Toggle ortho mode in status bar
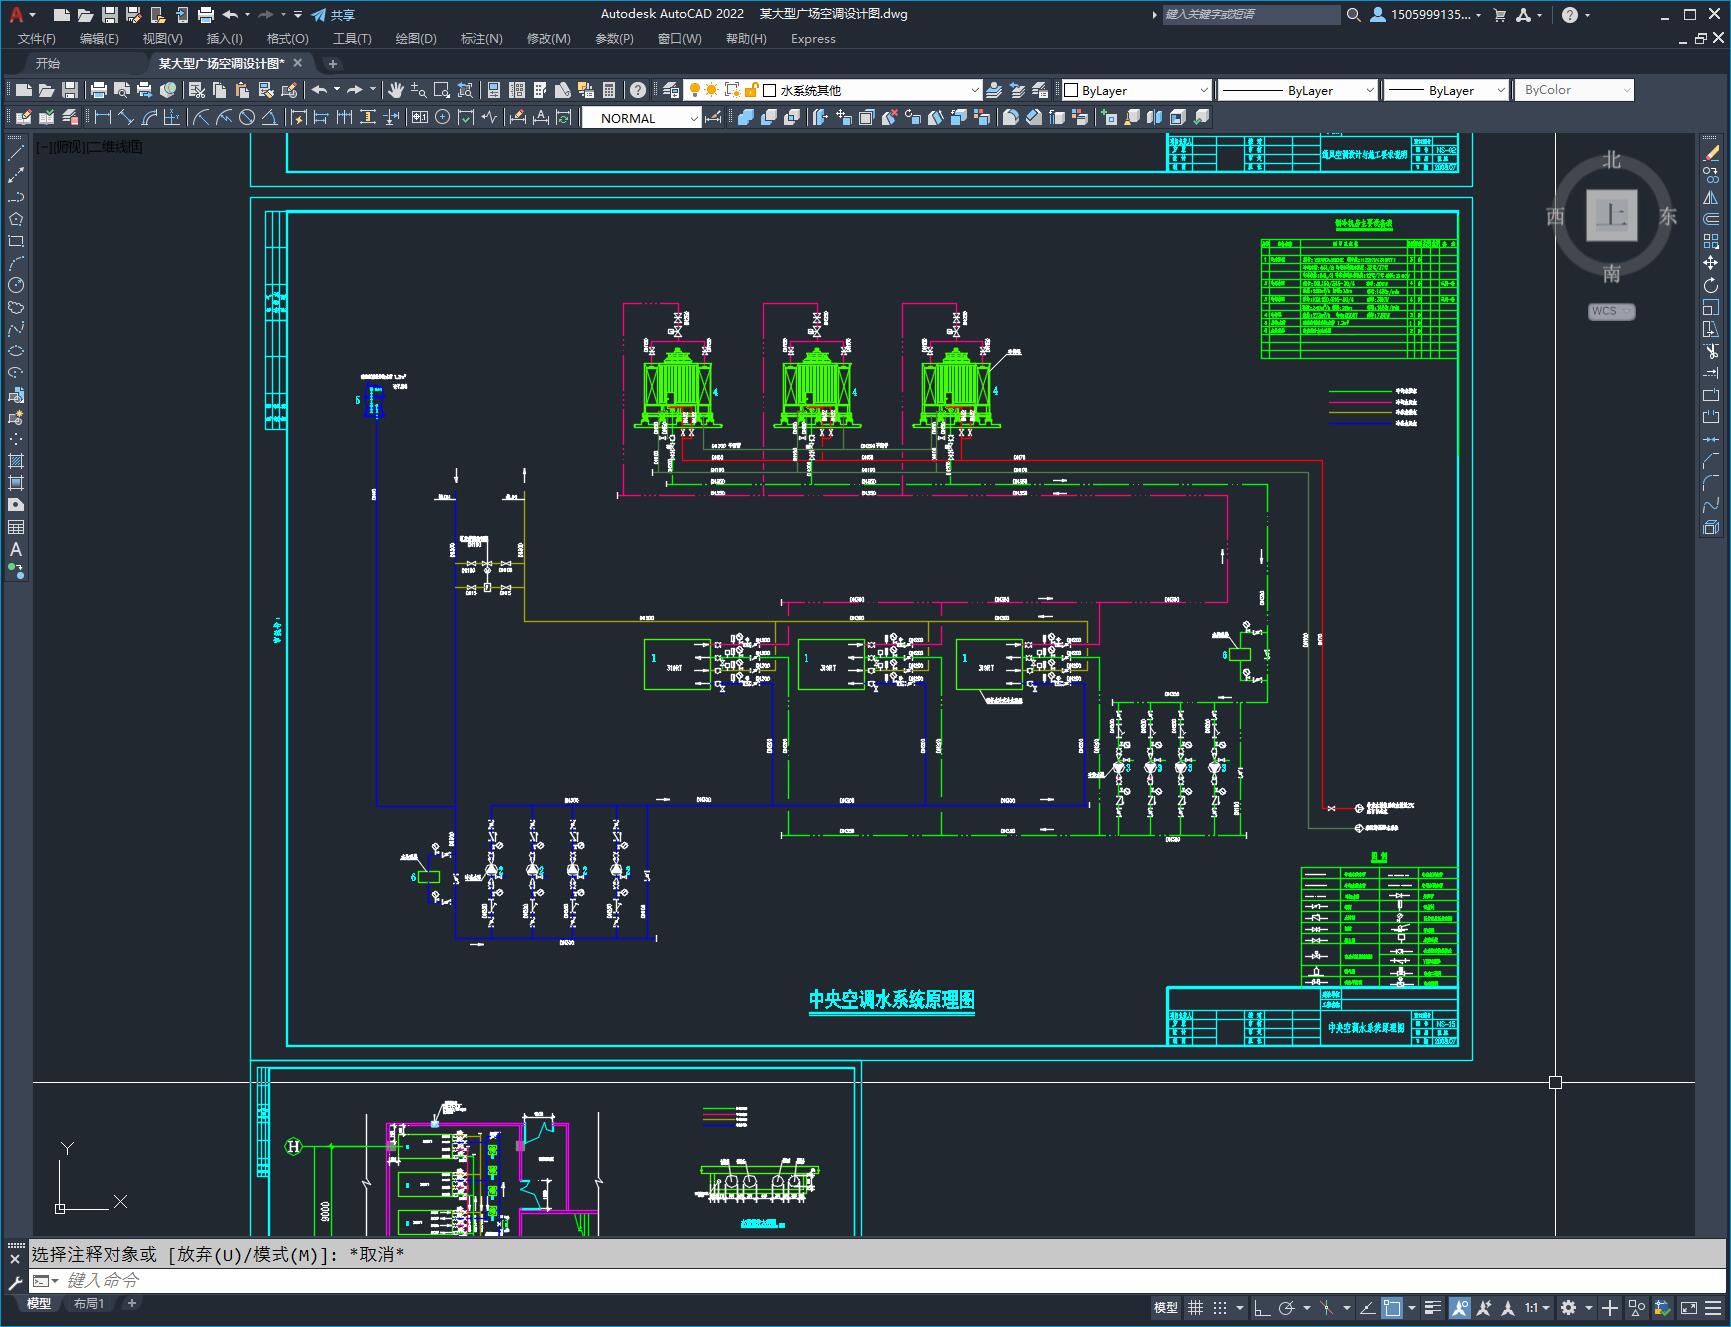 tap(1262, 1308)
